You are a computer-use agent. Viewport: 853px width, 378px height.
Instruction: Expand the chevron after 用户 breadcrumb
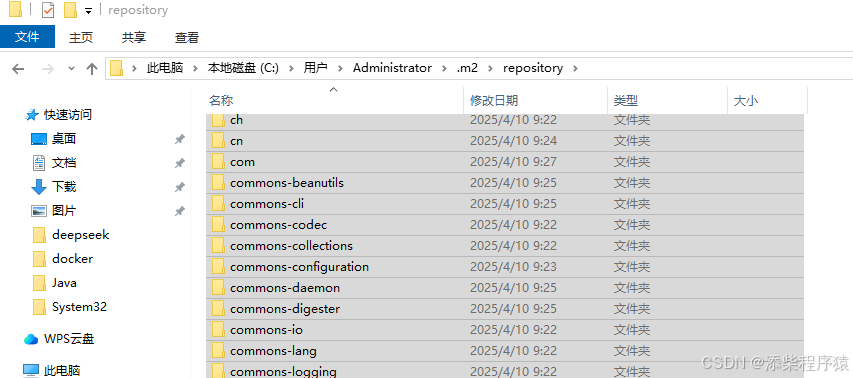(x=341, y=69)
